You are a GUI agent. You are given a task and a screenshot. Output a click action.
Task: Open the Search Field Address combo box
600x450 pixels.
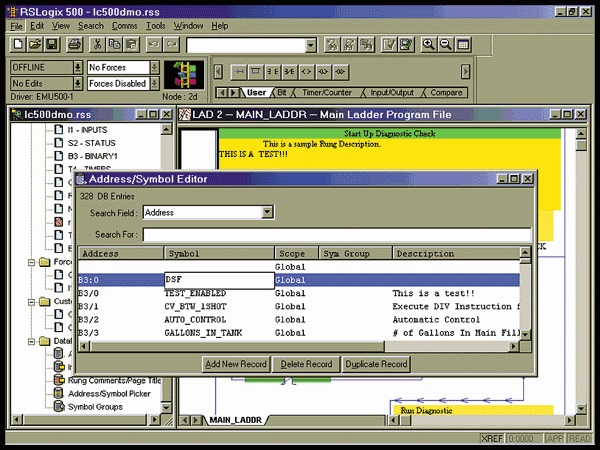[266, 212]
